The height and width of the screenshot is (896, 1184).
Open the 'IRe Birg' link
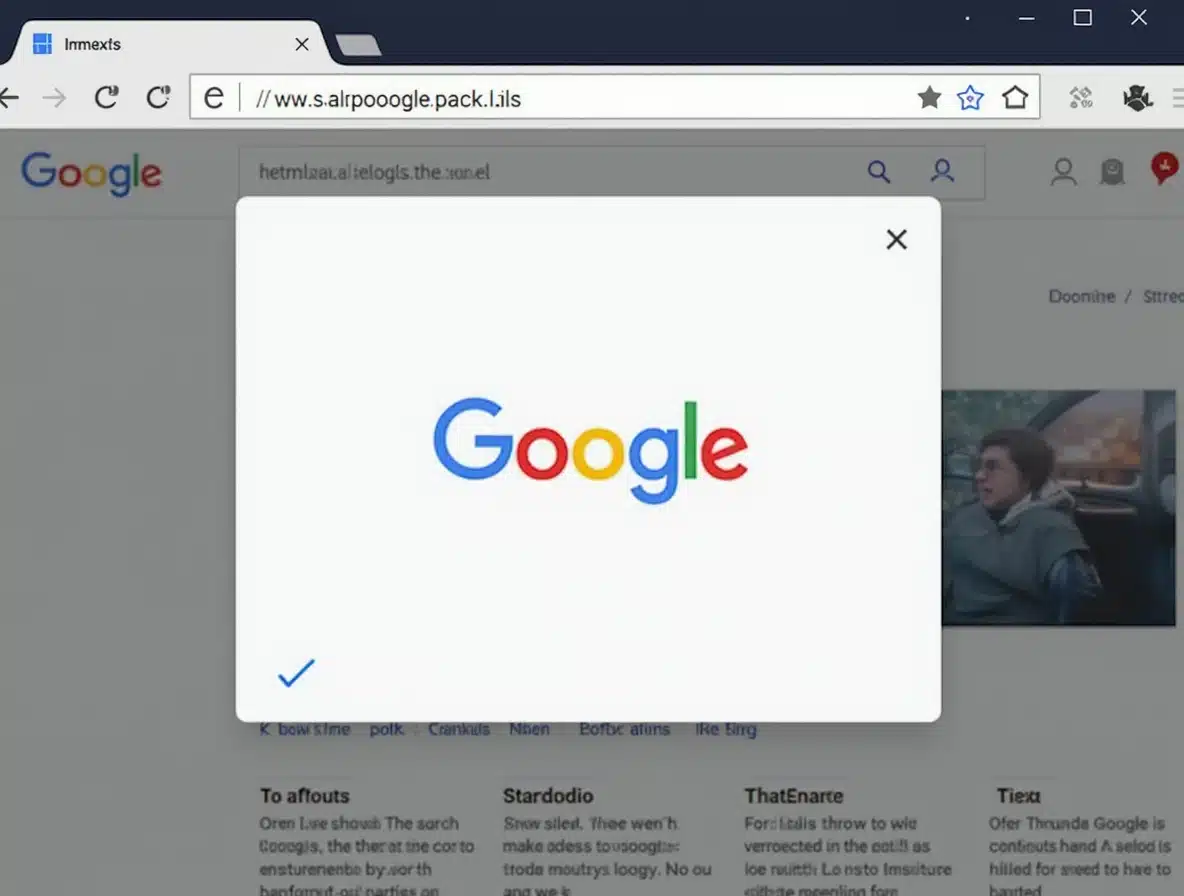tap(726, 729)
